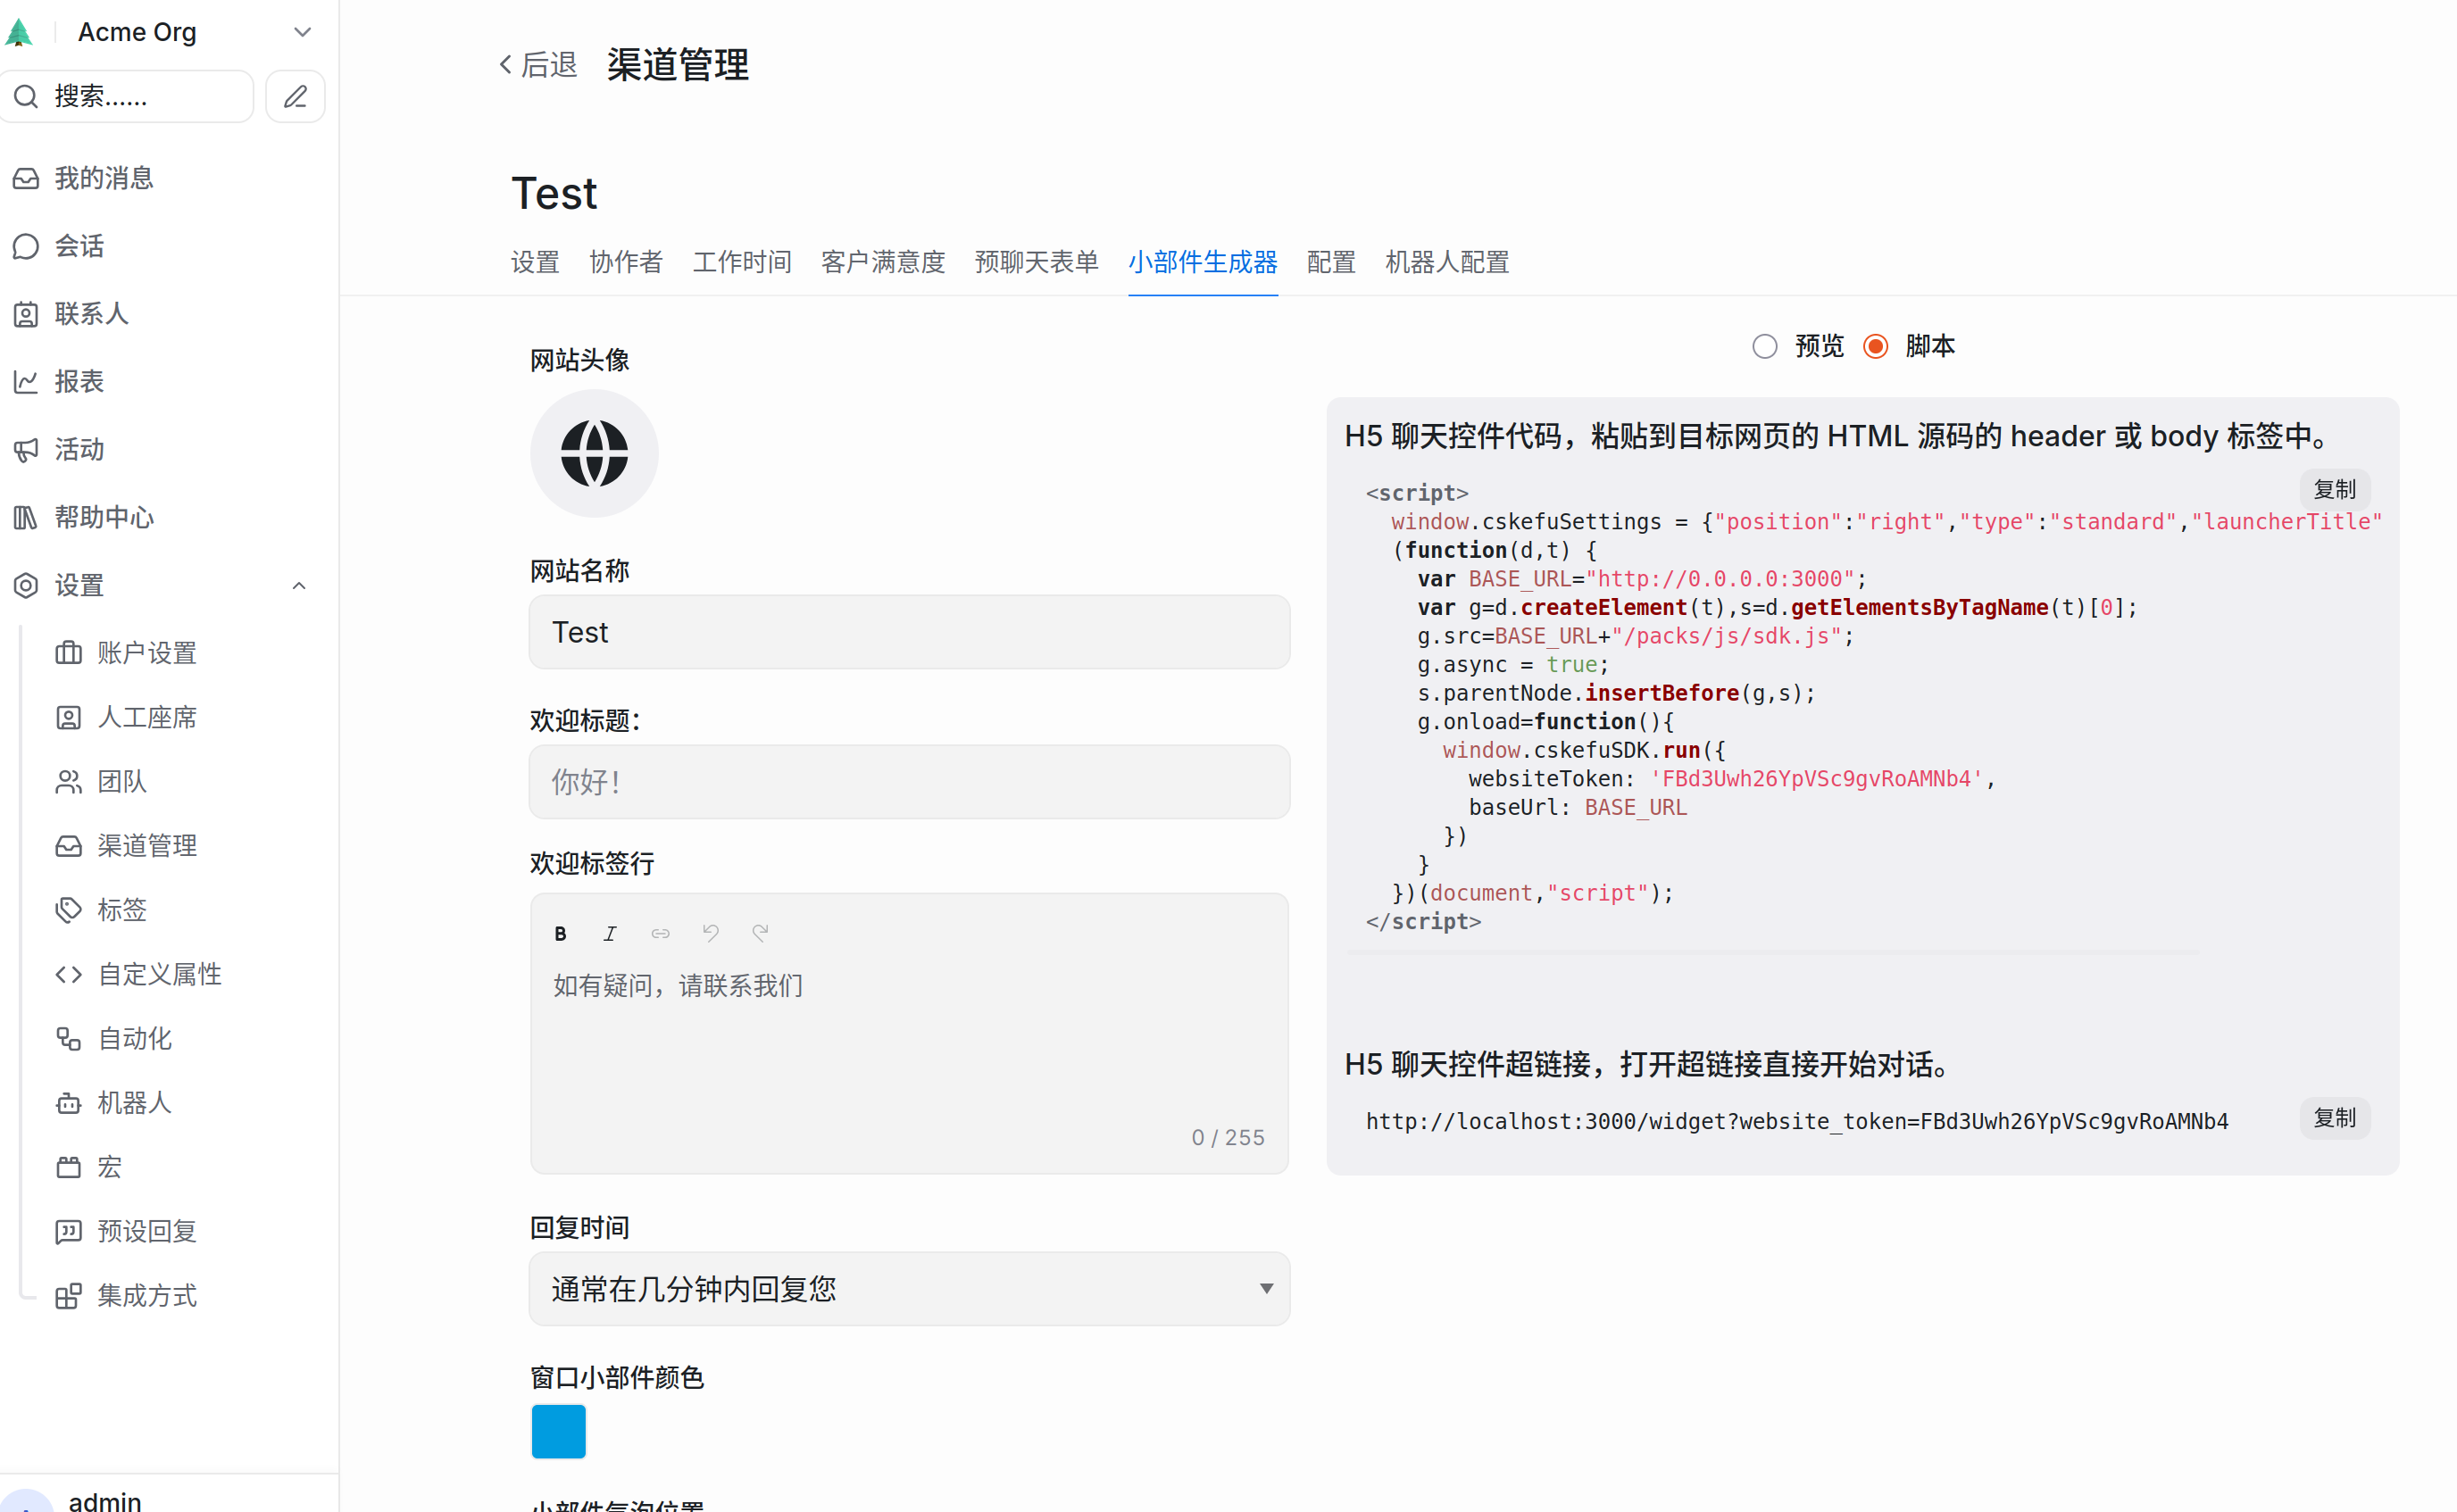Click the 后退 back link

(539, 65)
